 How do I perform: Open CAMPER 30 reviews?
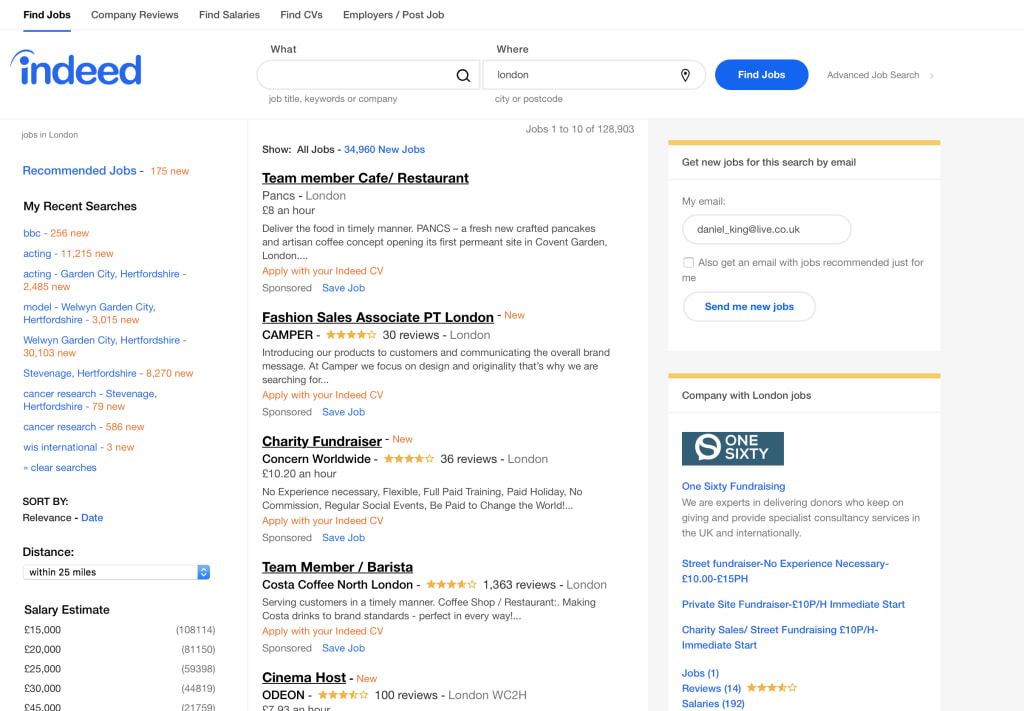(x=410, y=335)
